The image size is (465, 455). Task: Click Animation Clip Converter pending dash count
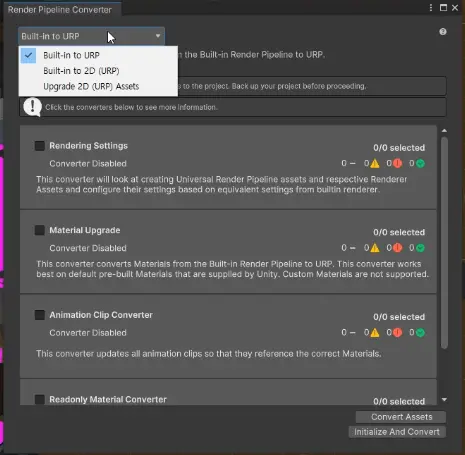point(348,332)
